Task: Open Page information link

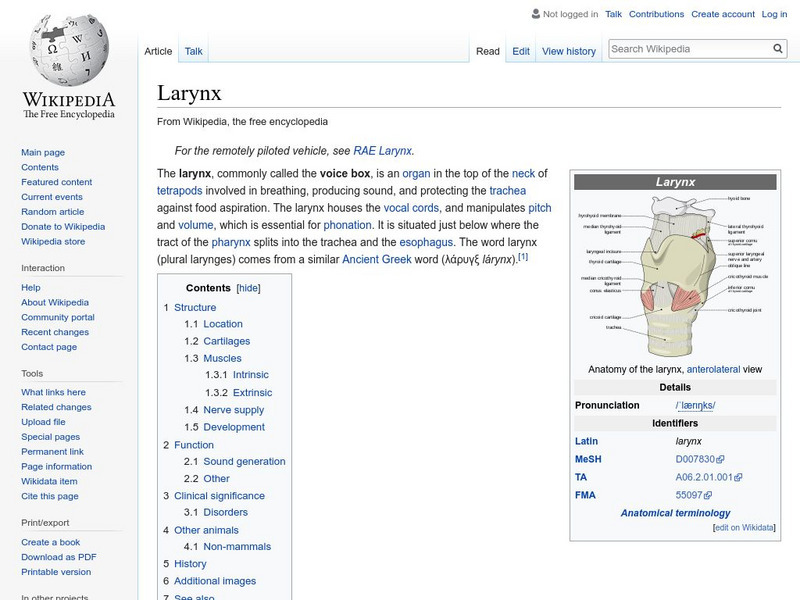Action: pos(57,466)
